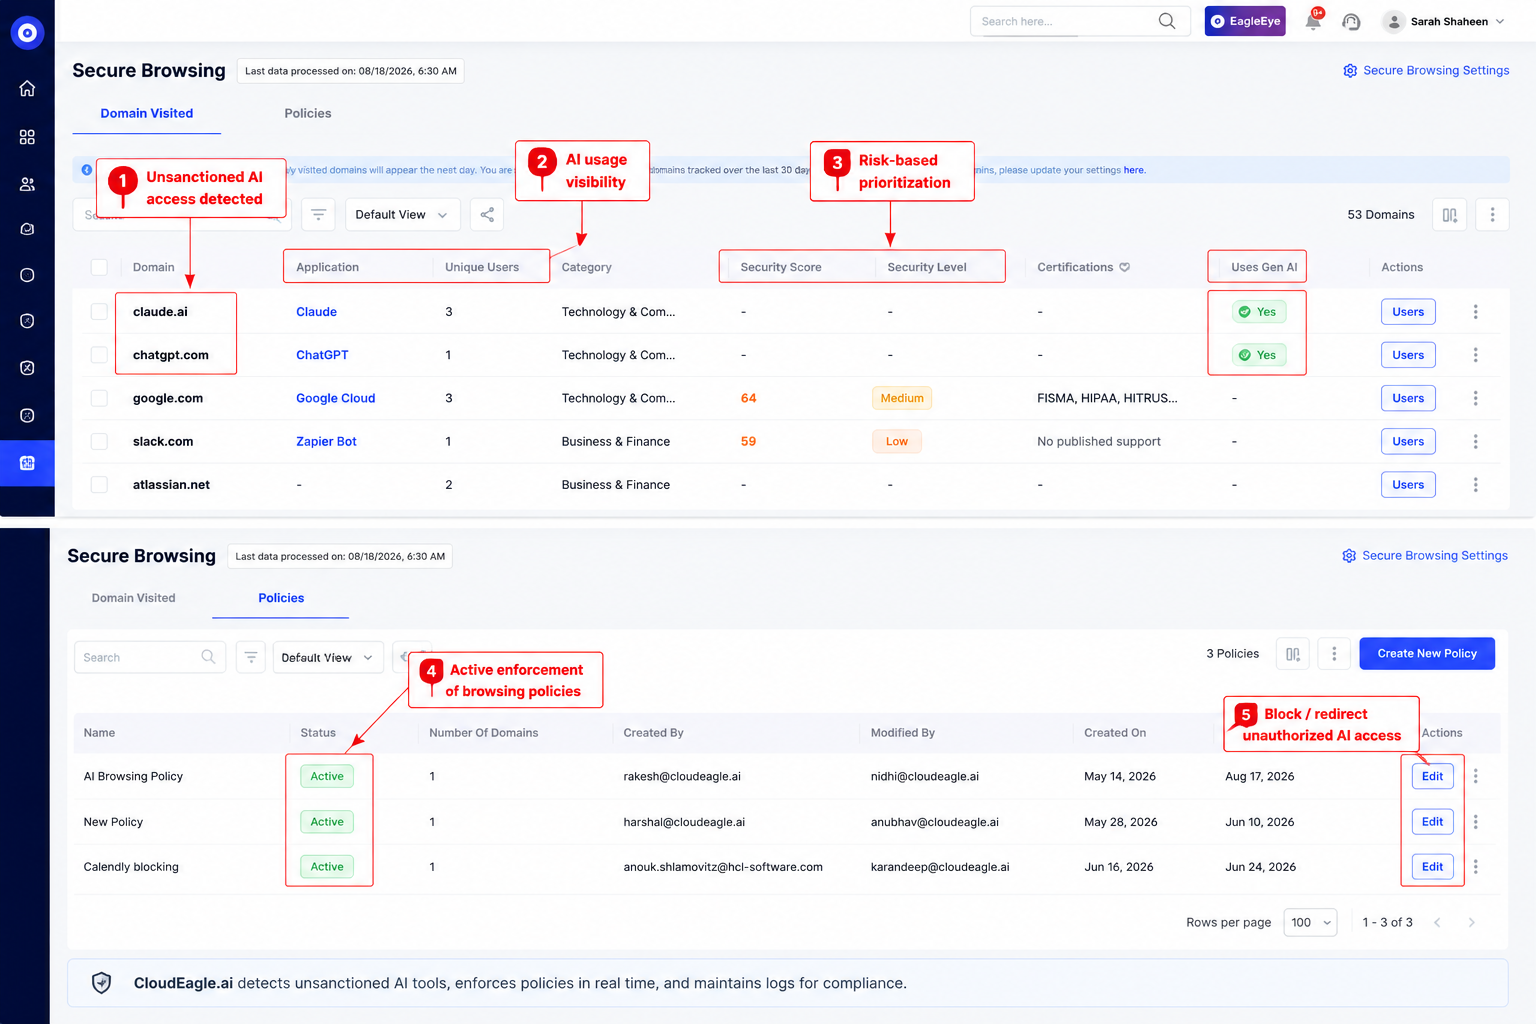This screenshot has height=1024, width=1536.
Task: Open row menu for AI Browsing Policy
Action: click(1475, 776)
